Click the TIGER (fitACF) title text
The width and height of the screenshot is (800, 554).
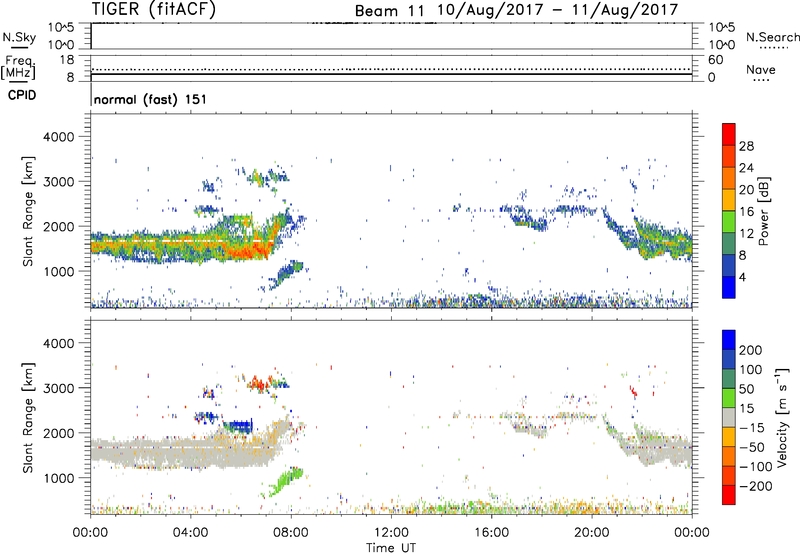pos(154,9)
